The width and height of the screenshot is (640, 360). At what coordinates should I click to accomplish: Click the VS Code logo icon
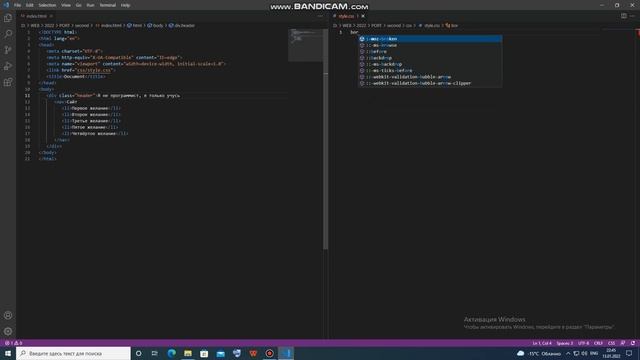tap(6, 5)
